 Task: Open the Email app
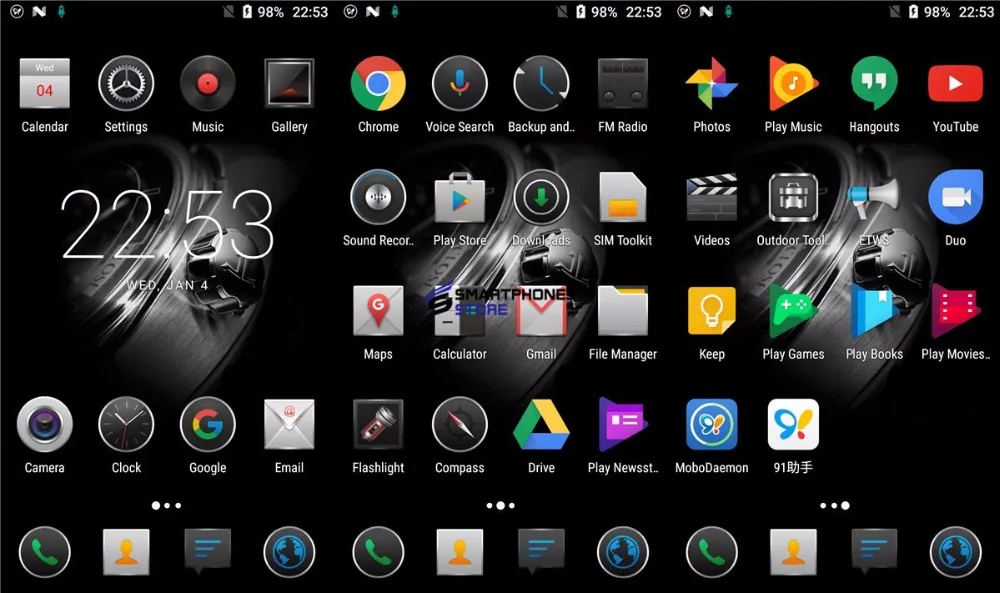[290, 424]
